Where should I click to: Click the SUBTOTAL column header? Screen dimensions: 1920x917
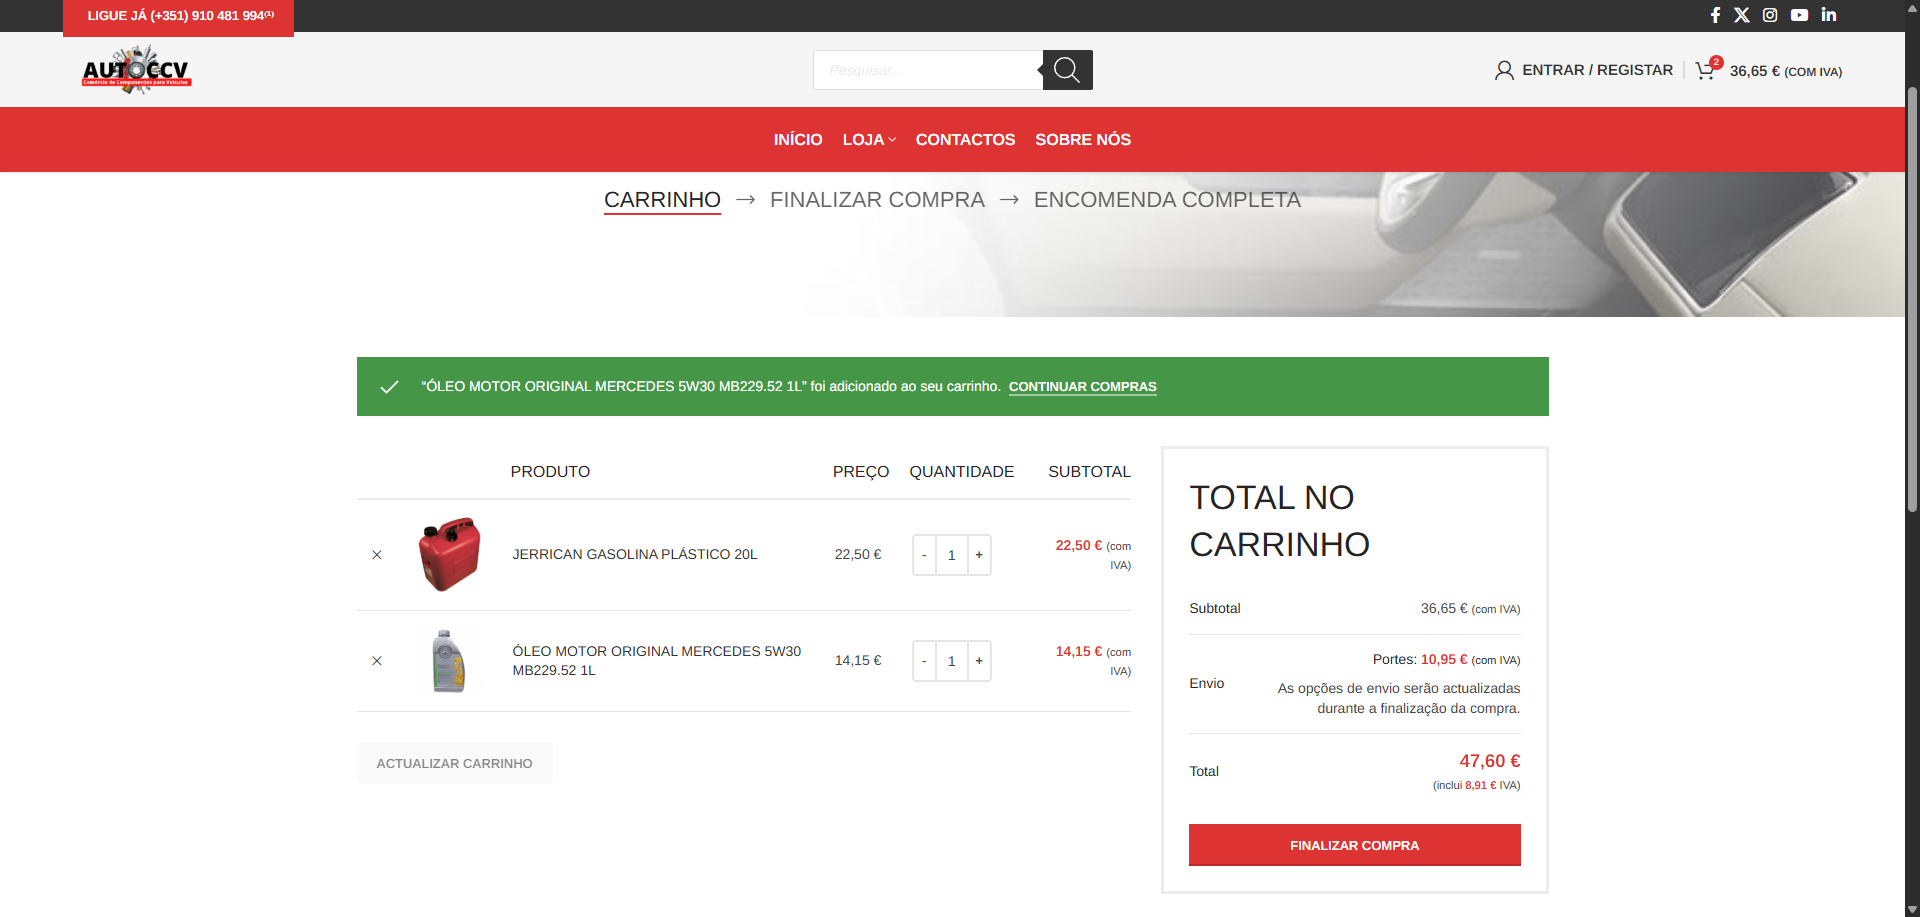(1090, 472)
